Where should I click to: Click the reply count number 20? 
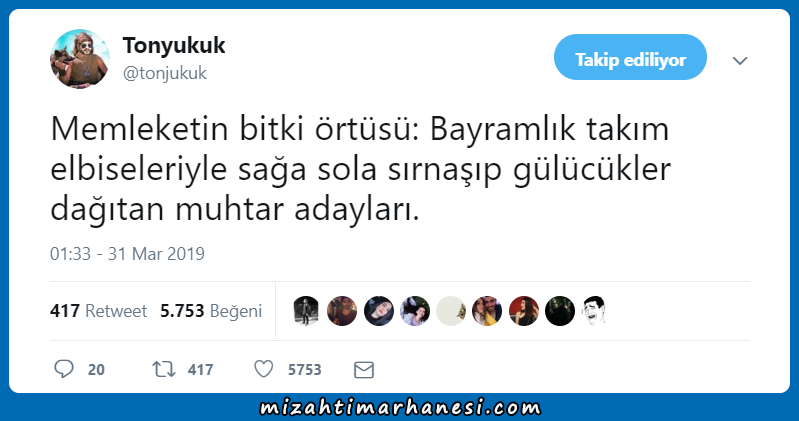[96, 370]
